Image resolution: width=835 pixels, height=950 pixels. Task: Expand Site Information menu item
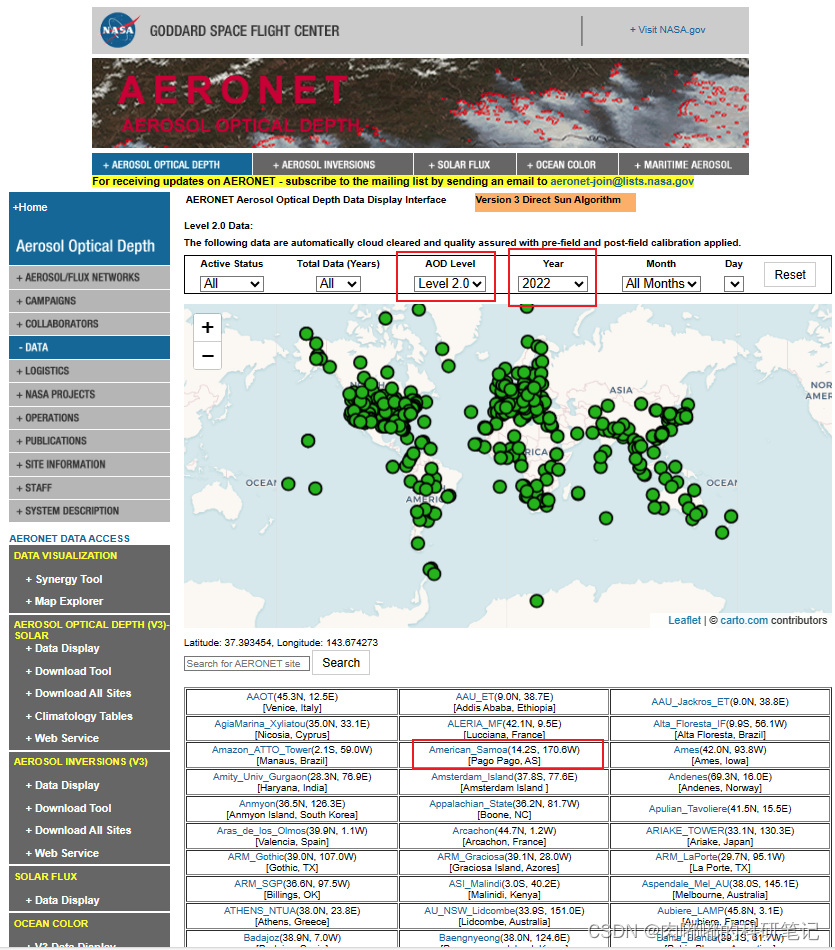(x=89, y=465)
